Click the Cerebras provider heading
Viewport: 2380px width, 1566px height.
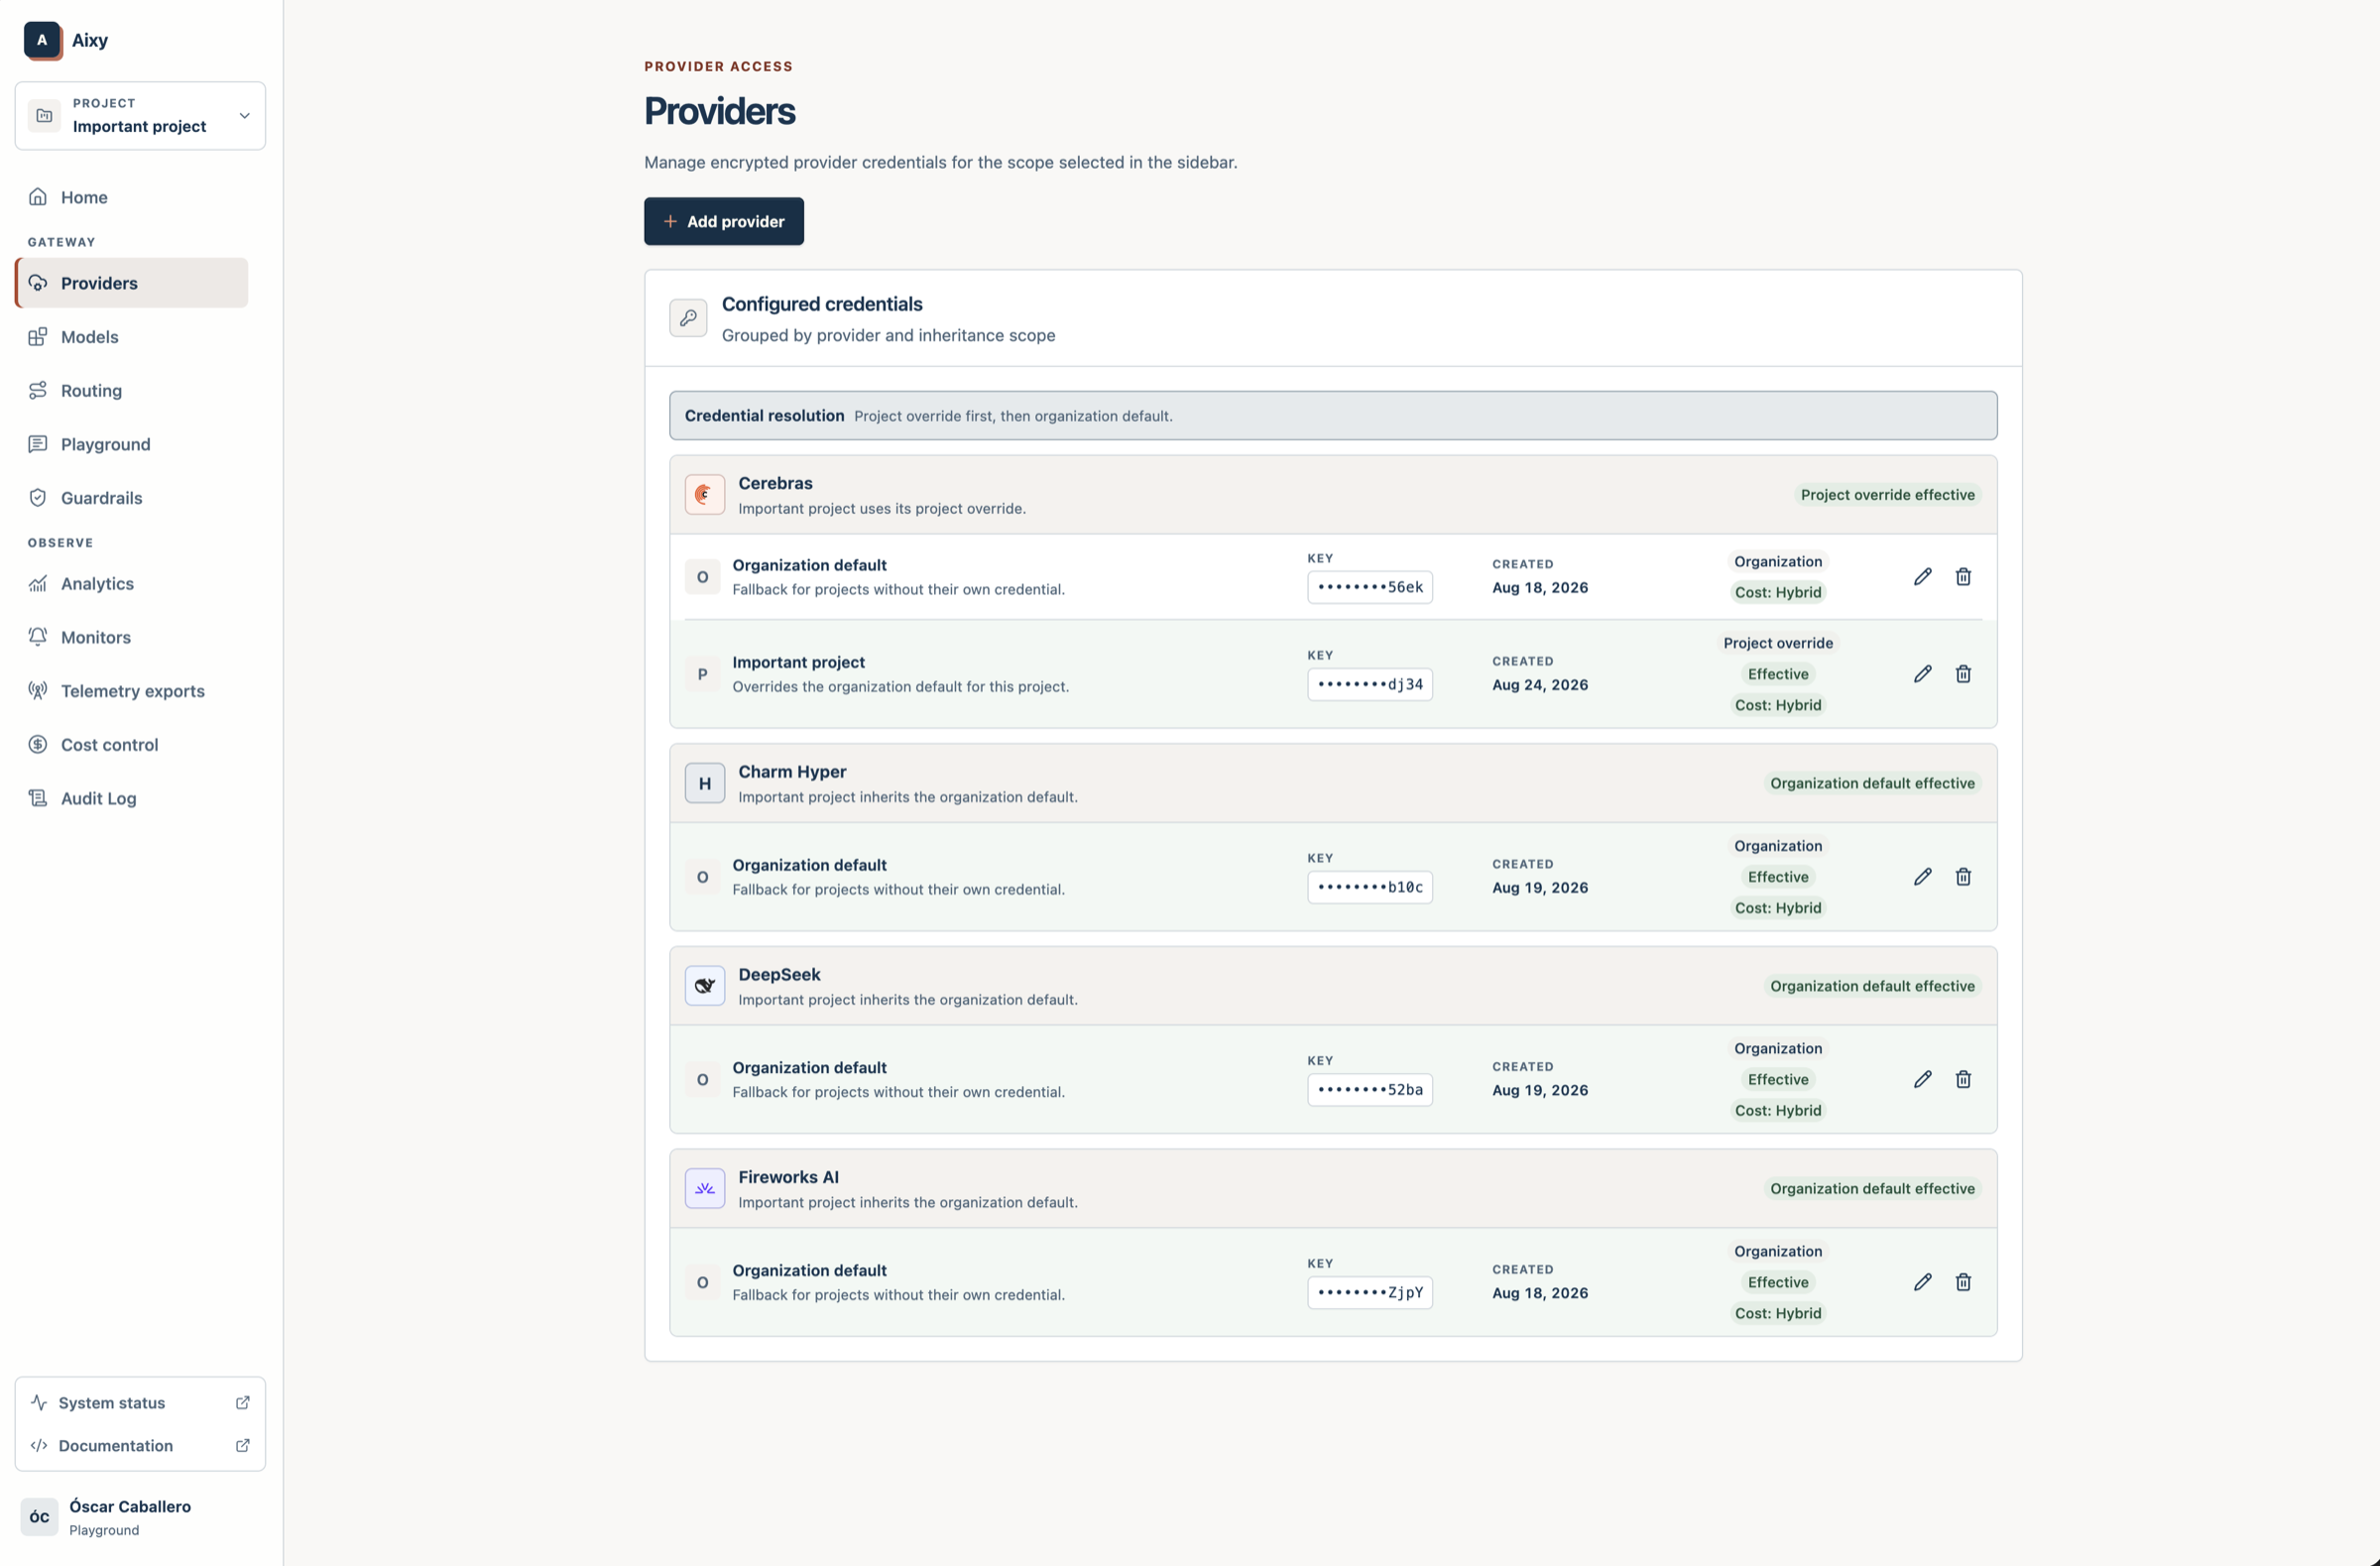pyautogui.click(x=775, y=483)
